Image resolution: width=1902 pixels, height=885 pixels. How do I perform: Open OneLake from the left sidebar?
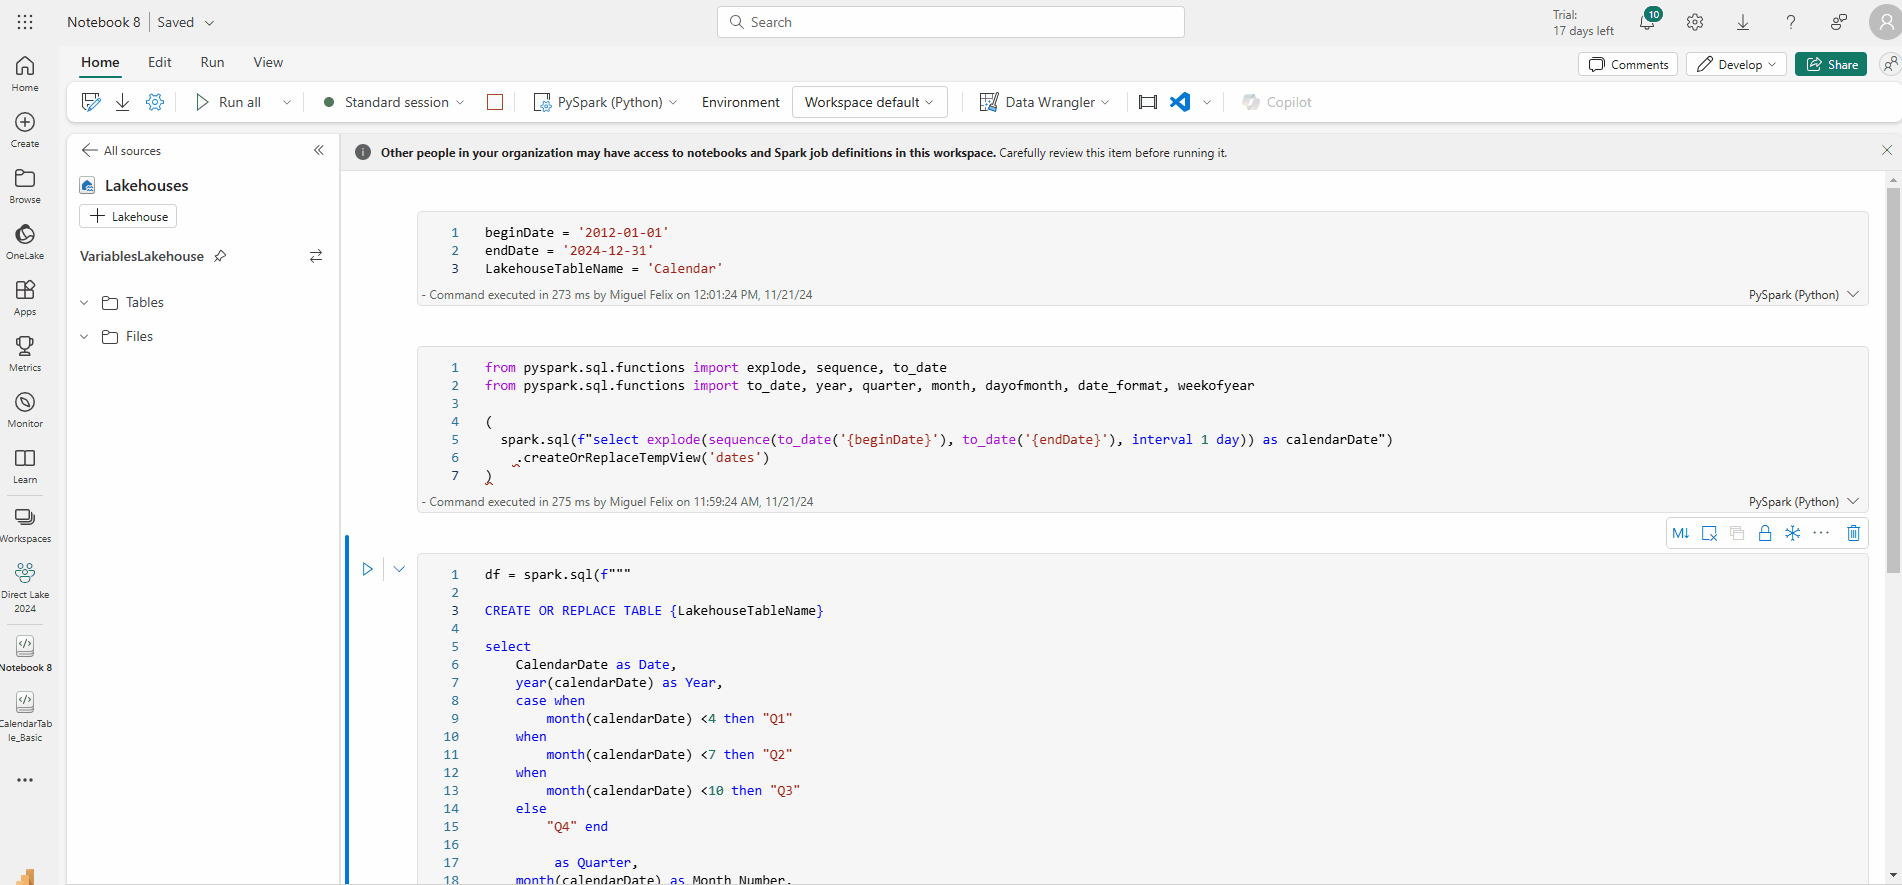(25, 241)
